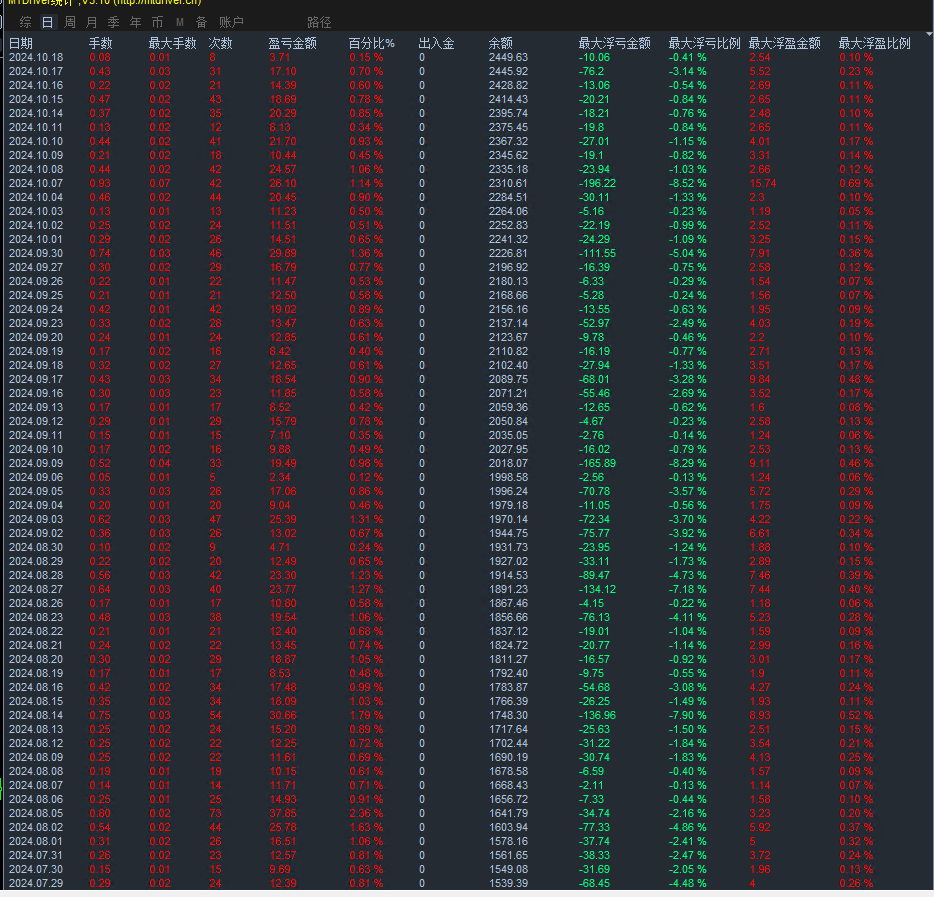
Task: Click max lots value 0.07
Action: 160,183
